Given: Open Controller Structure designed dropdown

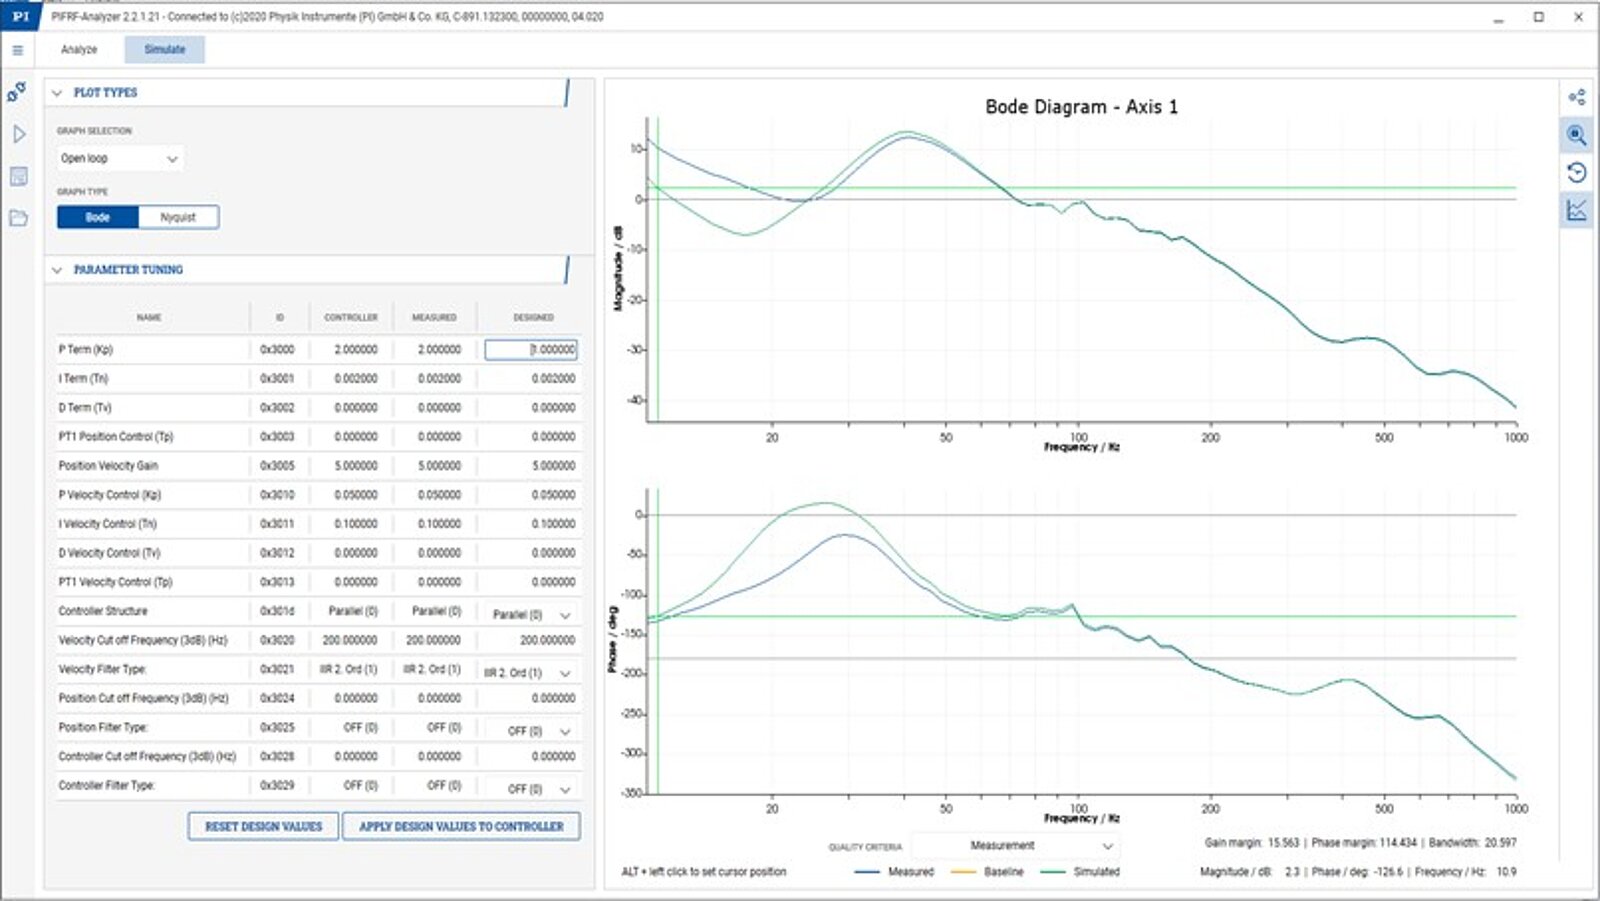Looking at the screenshot, I should coord(531,614).
